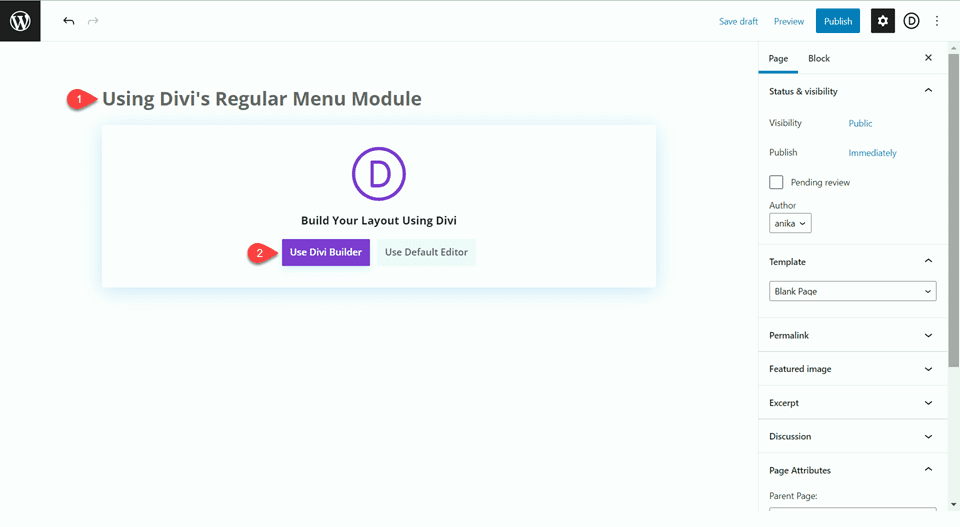Check the Pending review checkbox
960x527 pixels.
pyautogui.click(x=776, y=182)
